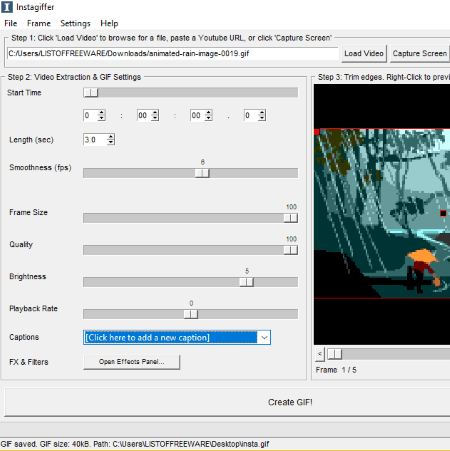Open the Settings menu
The height and width of the screenshot is (451, 450).
pos(75,23)
